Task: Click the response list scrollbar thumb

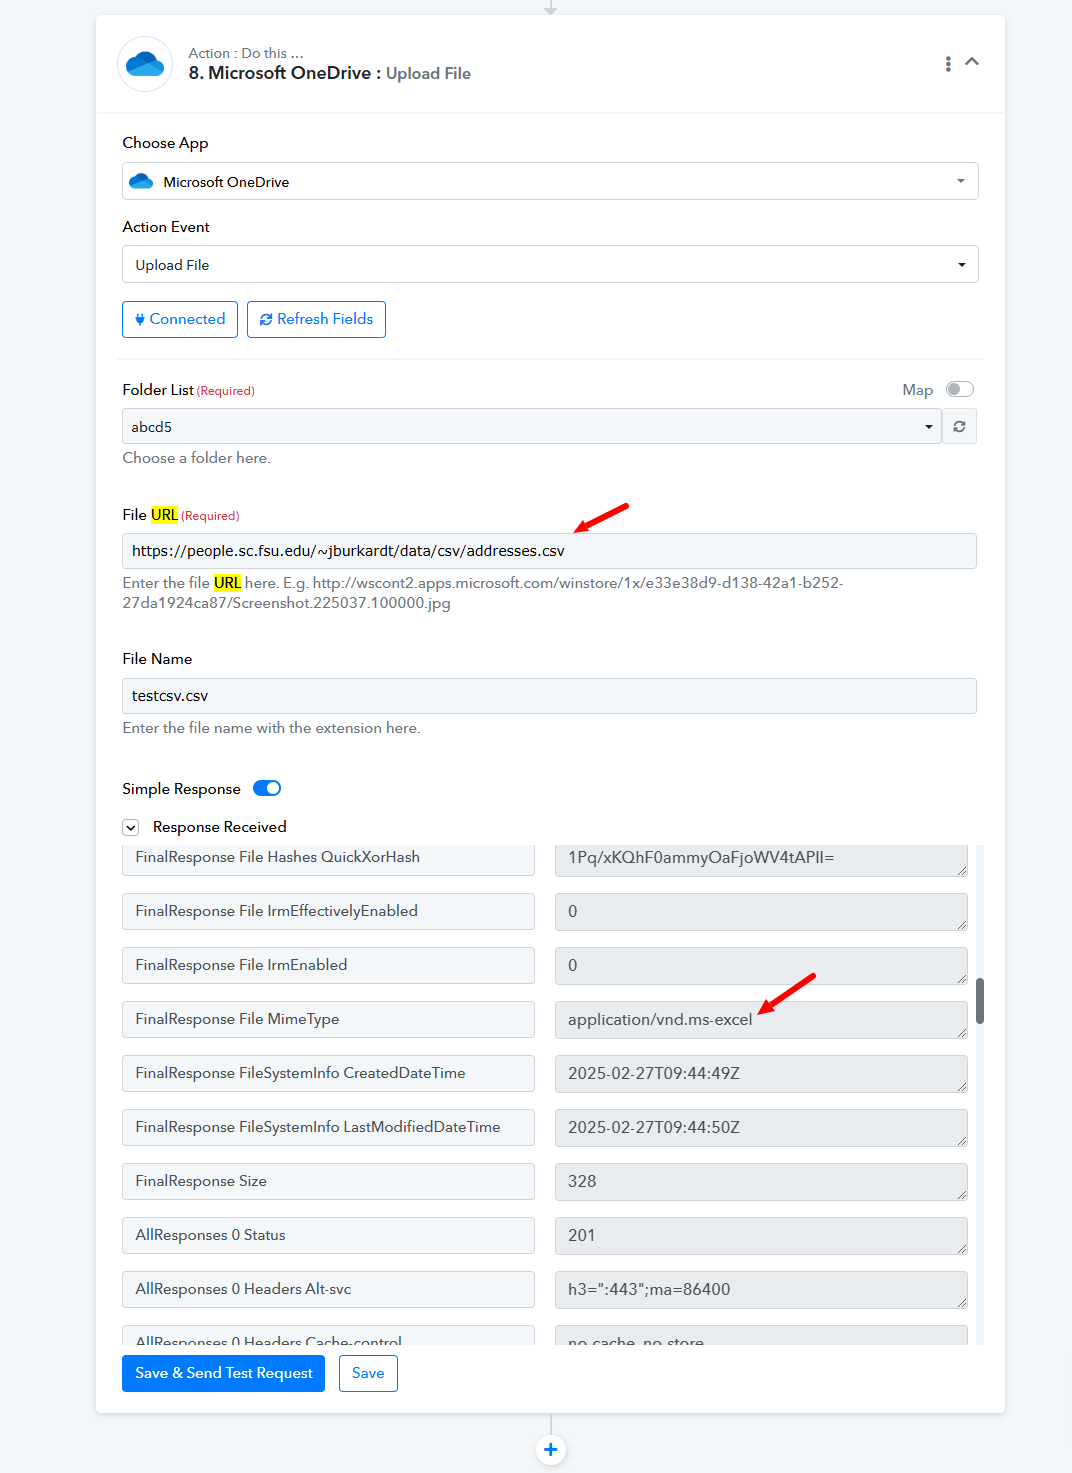Action: click(980, 1000)
